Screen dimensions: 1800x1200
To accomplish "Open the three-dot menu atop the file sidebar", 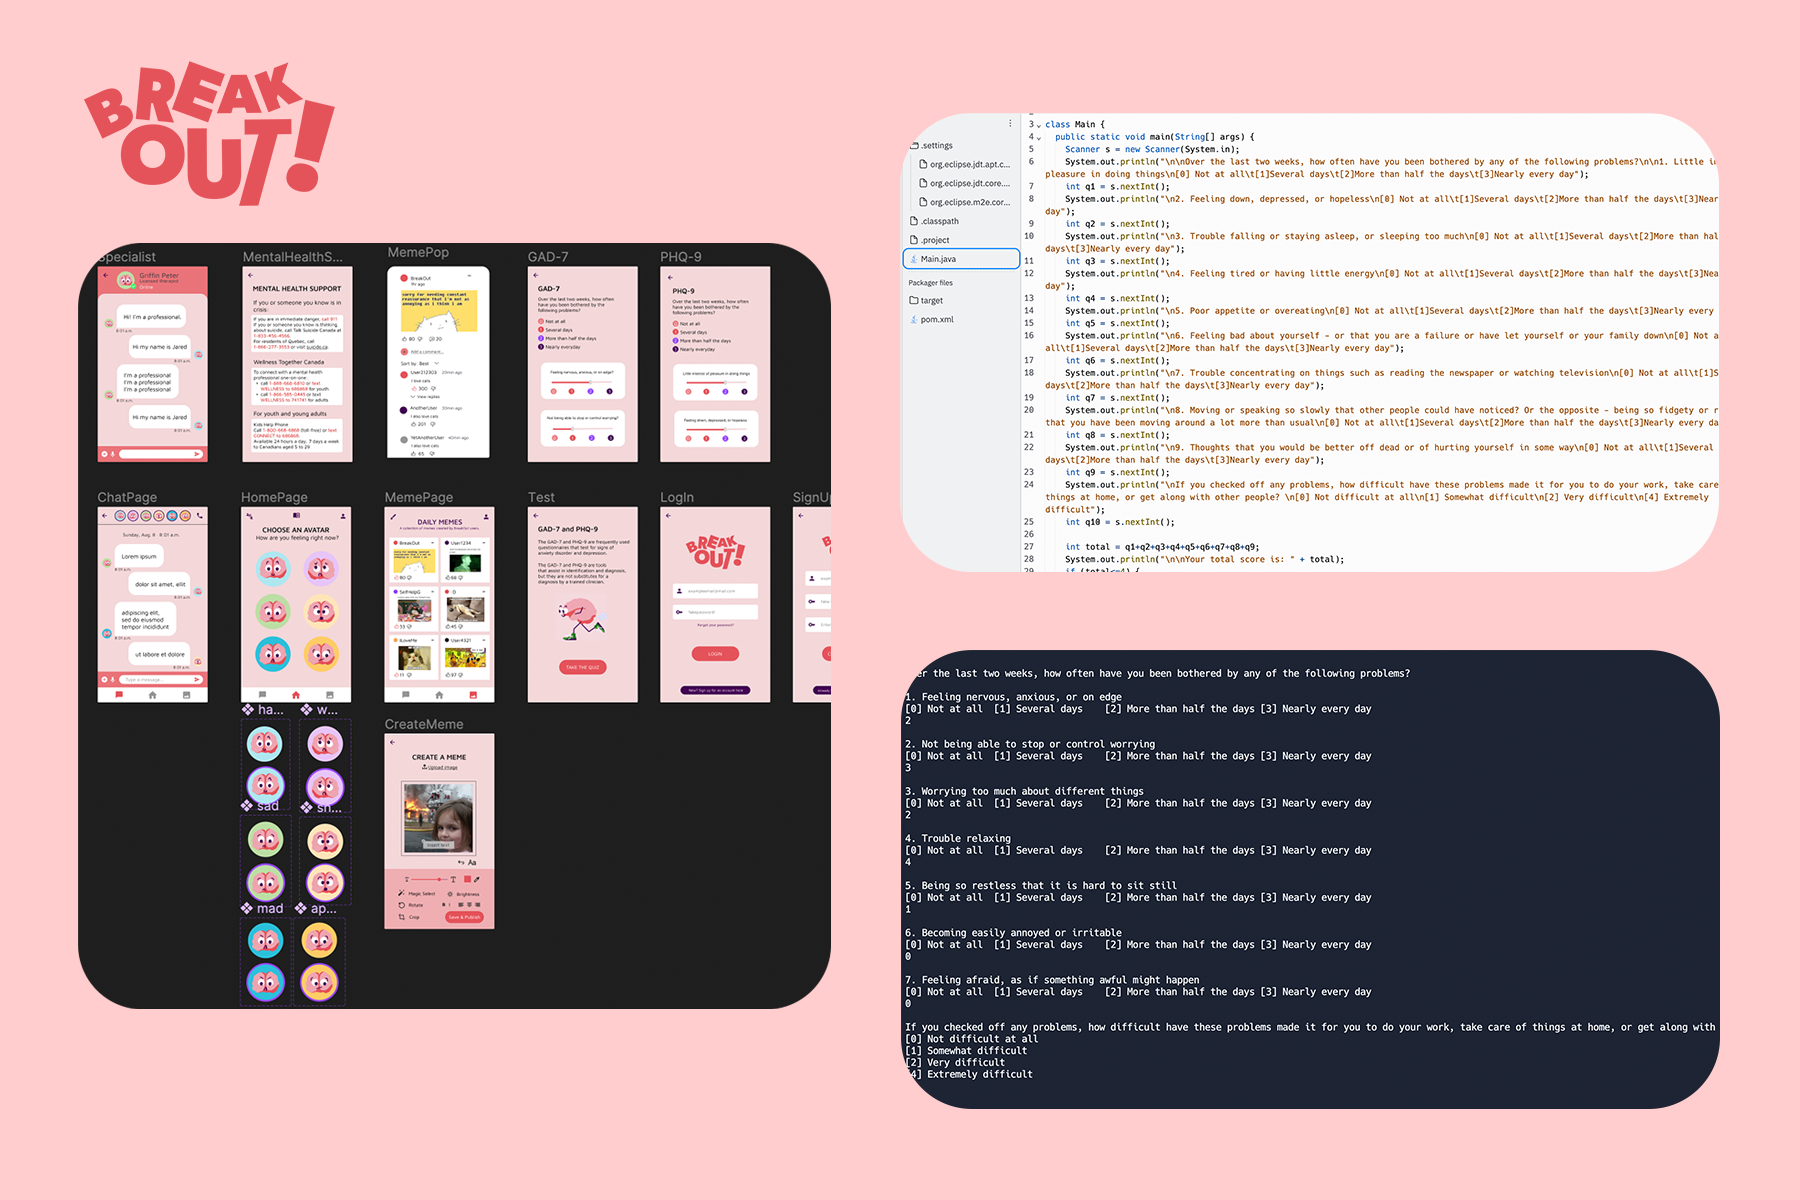I will [1008, 122].
